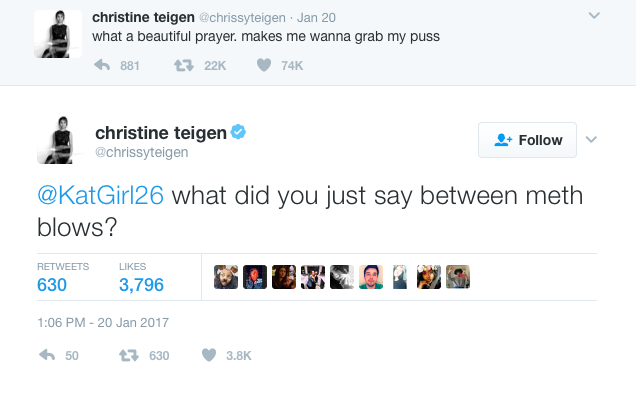Retweet the main tweet showing 630
The image size is (636, 394).
129,356
